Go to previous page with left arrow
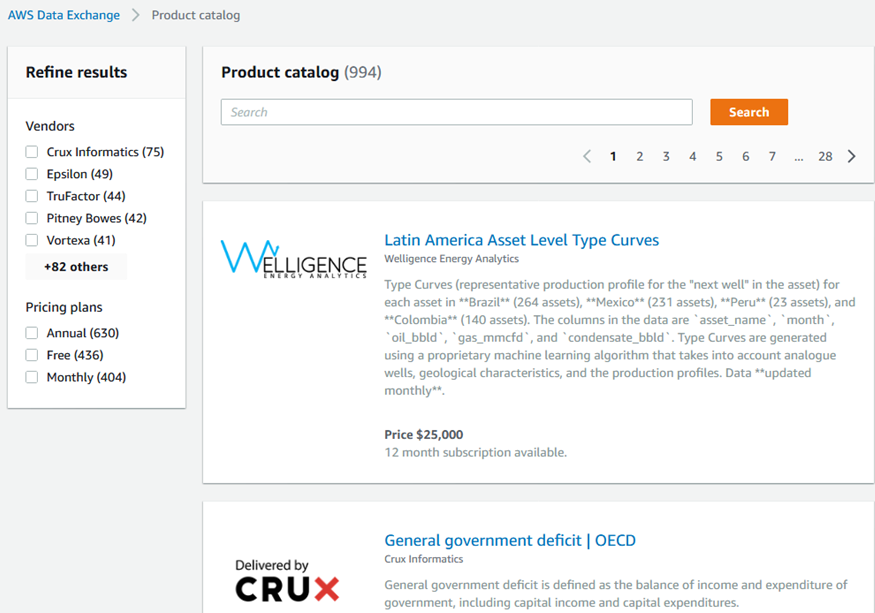This screenshot has width=875, height=613. click(587, 156)
